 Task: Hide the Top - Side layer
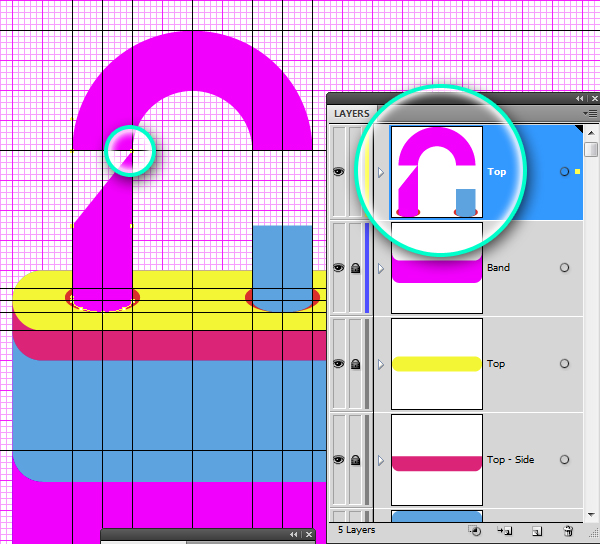point(339,460)
